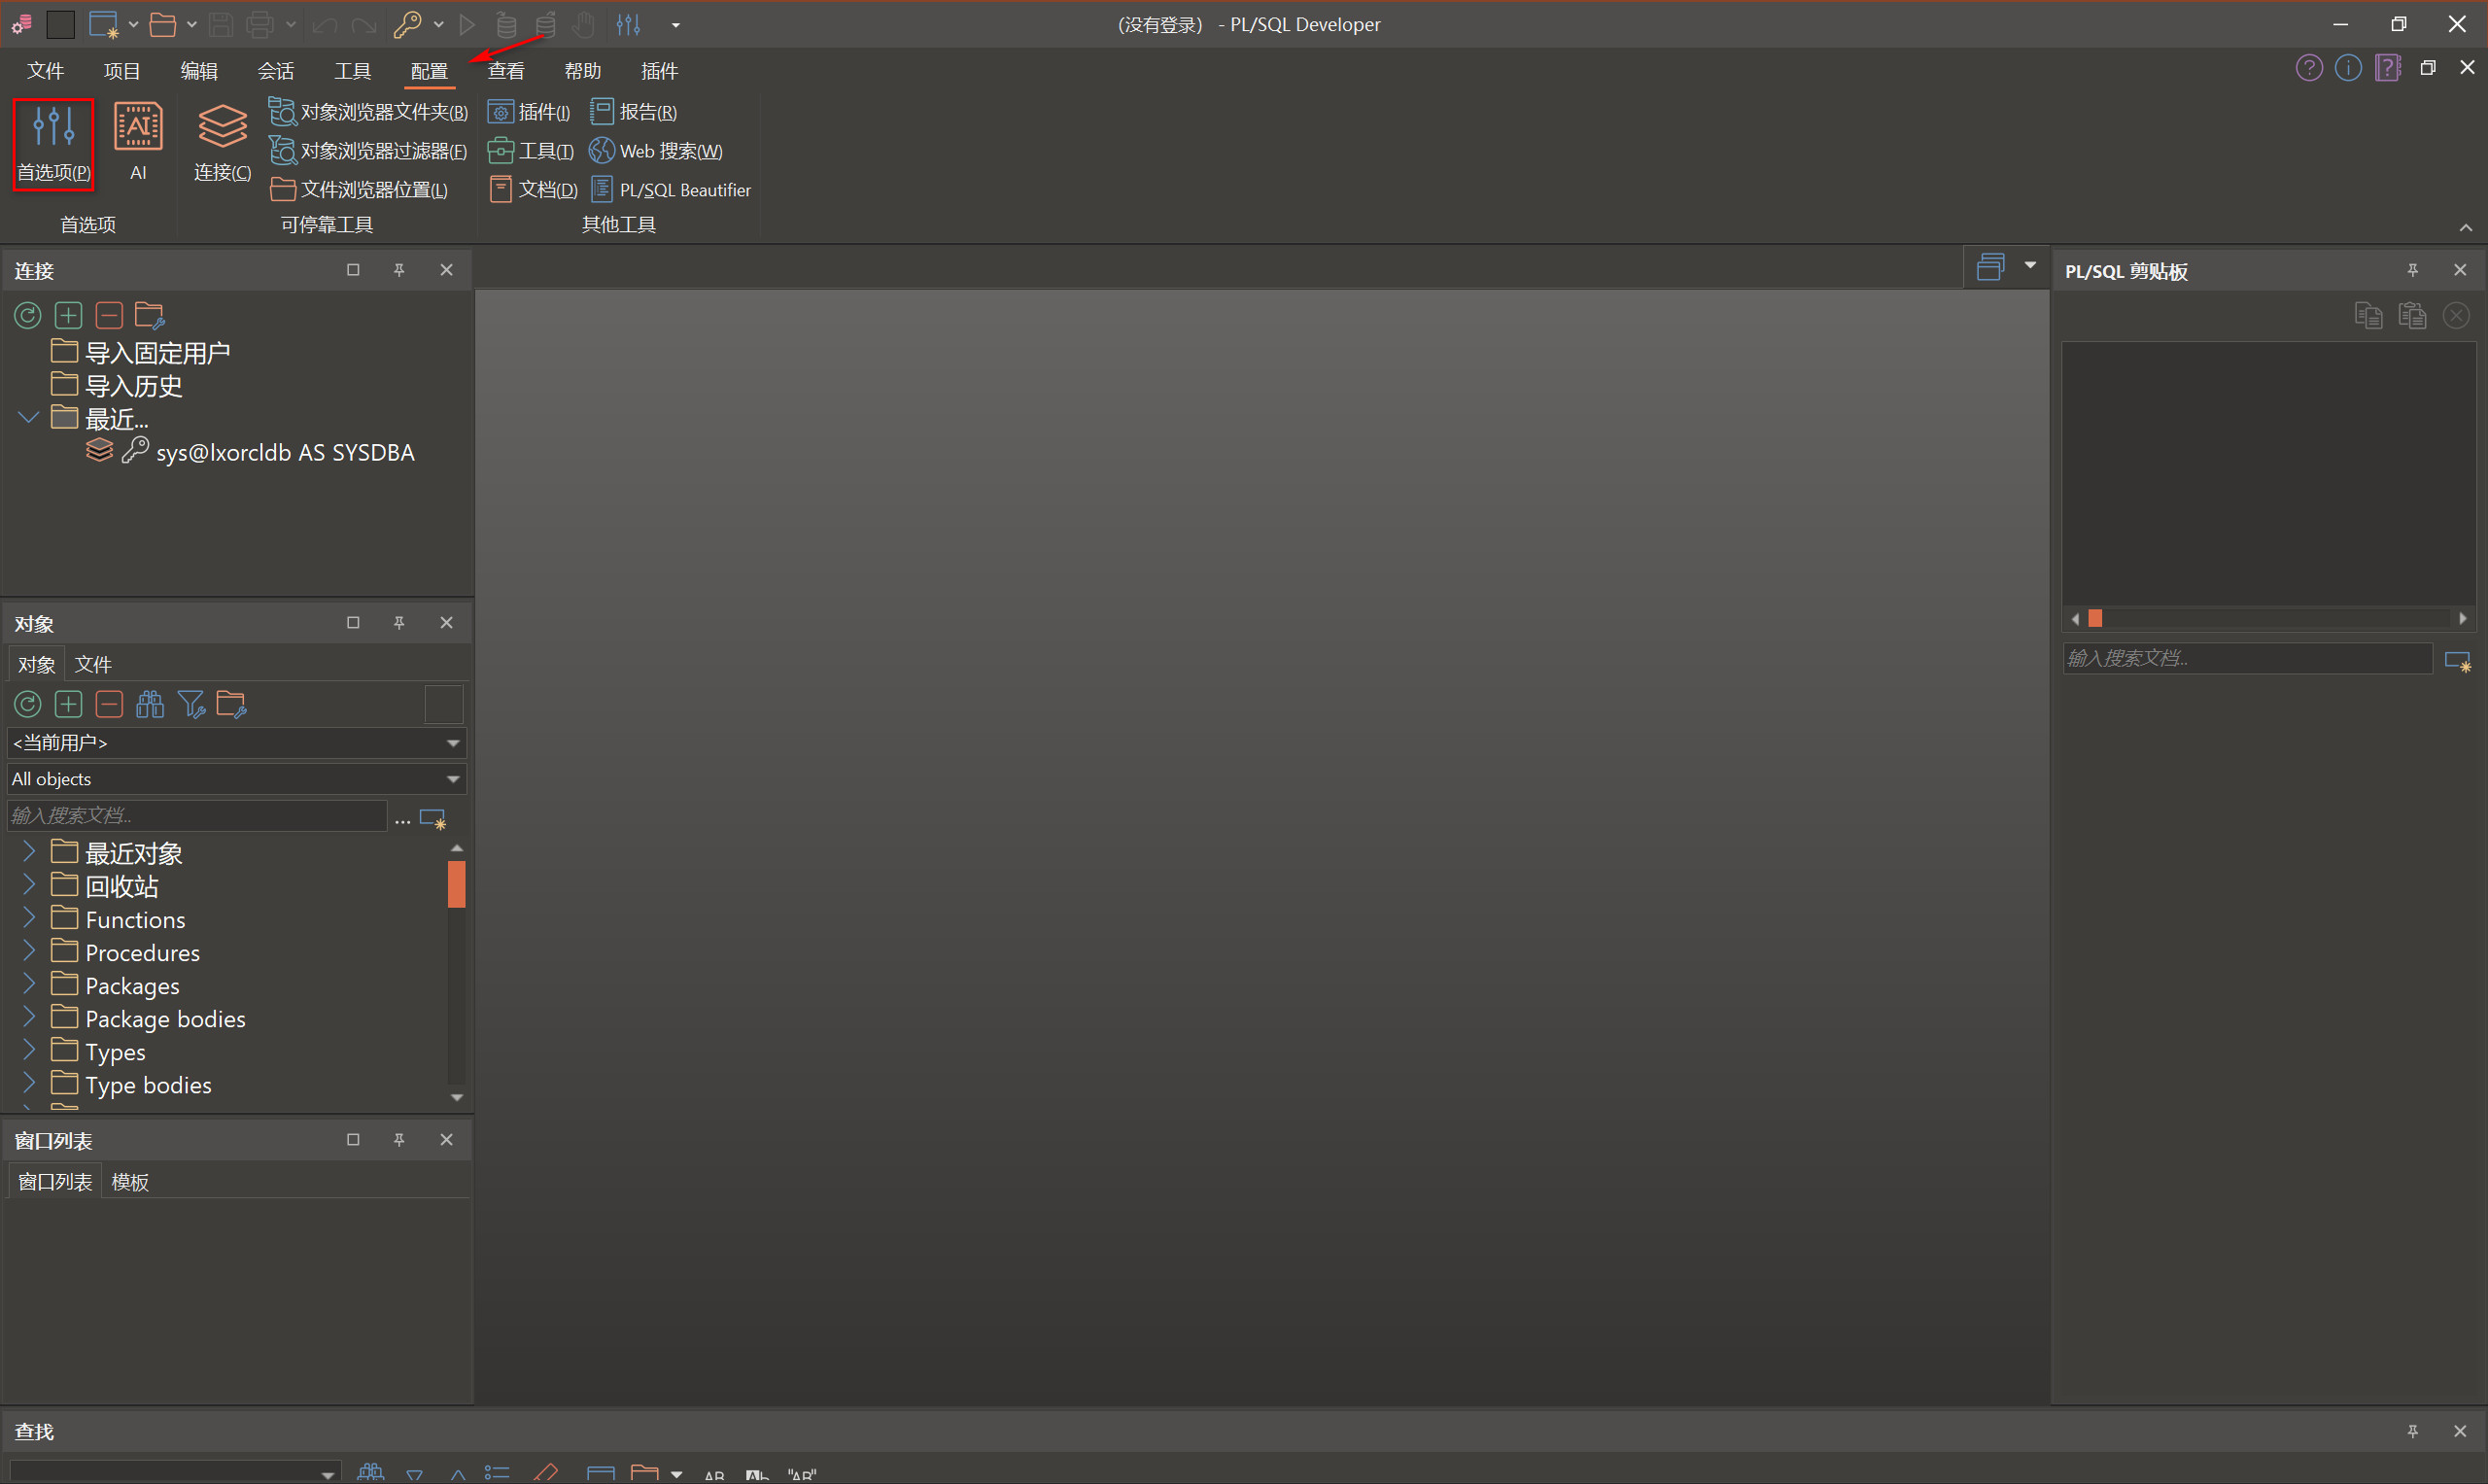The image size is (2488, 1484).
Task: Click the PL/SQL Beautifier icon
Action: pyautogui.click(x=602, y=189)
